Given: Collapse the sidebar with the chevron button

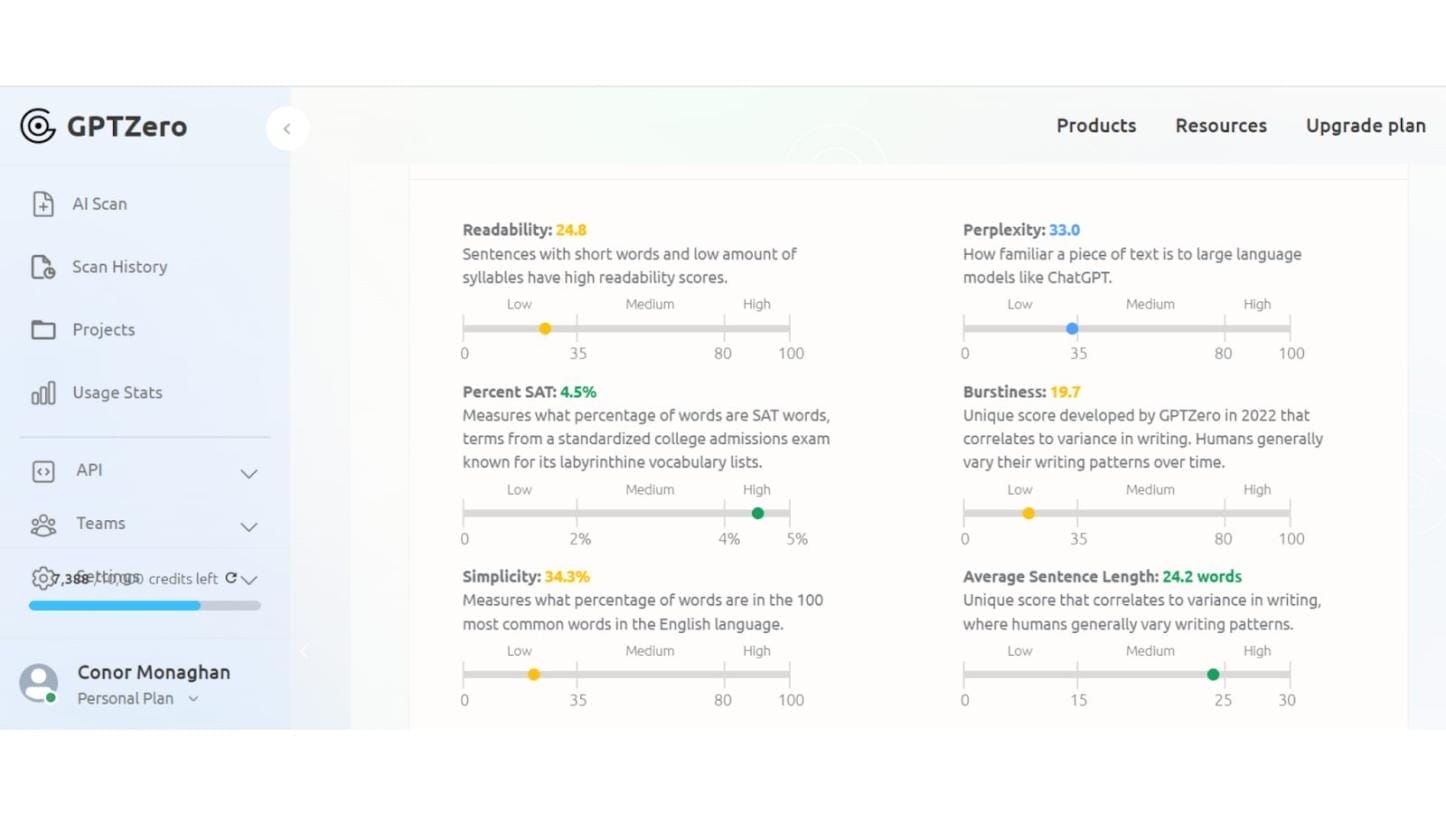Looking at the screenshot, I should click(287, 128).
